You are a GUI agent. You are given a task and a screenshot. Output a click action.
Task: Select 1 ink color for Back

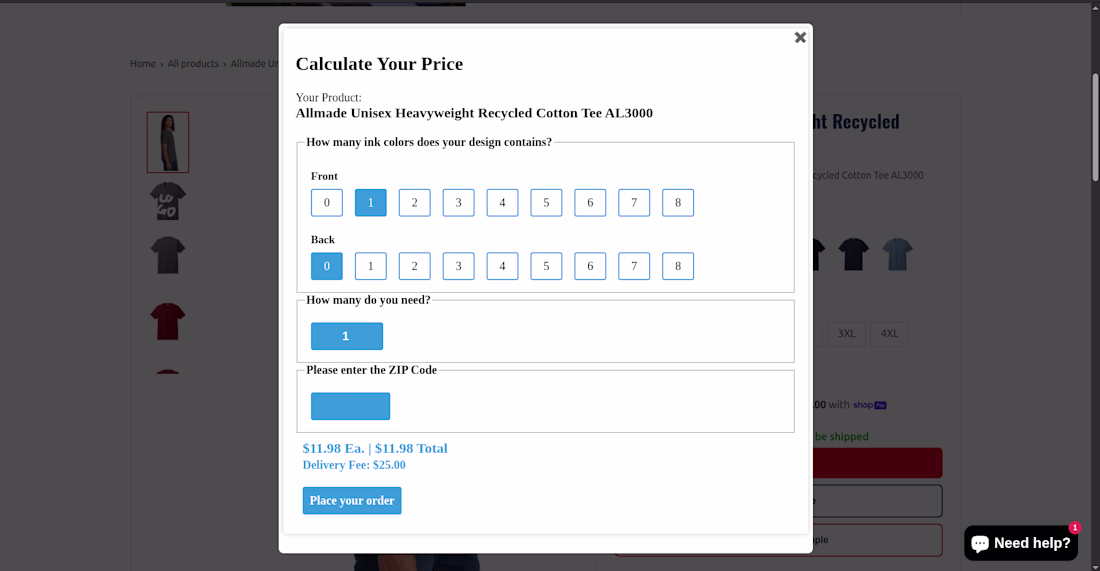pyautogui.click(x=371, y=267)
